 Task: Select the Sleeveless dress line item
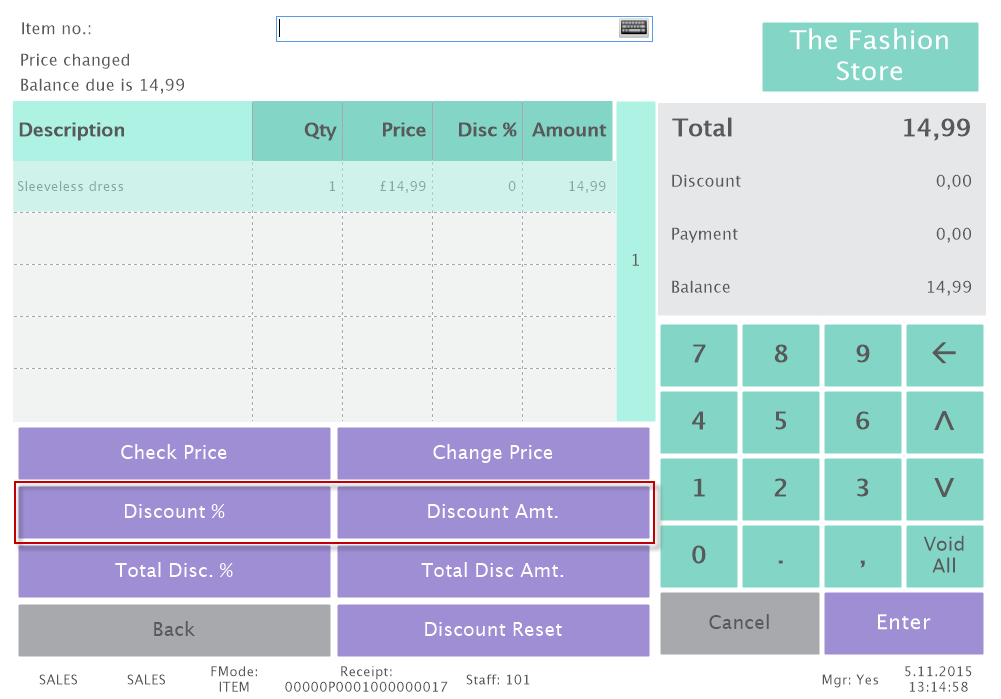pos(130,187)
